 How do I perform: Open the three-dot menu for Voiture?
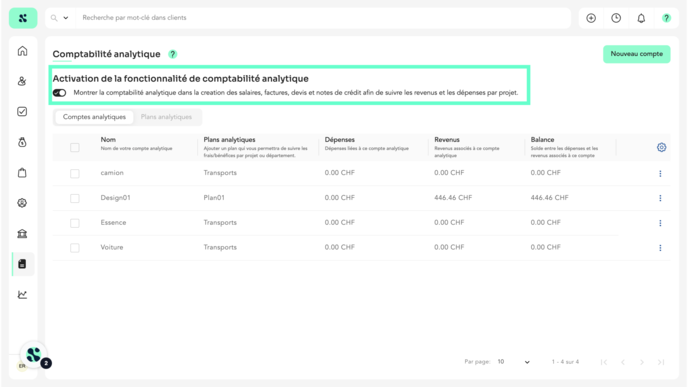coord(660,248)
